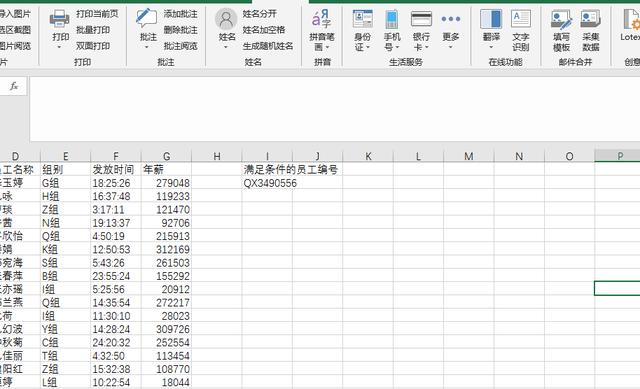
Task: Click inside the formula bar input
Action: (x=335, y=109)
